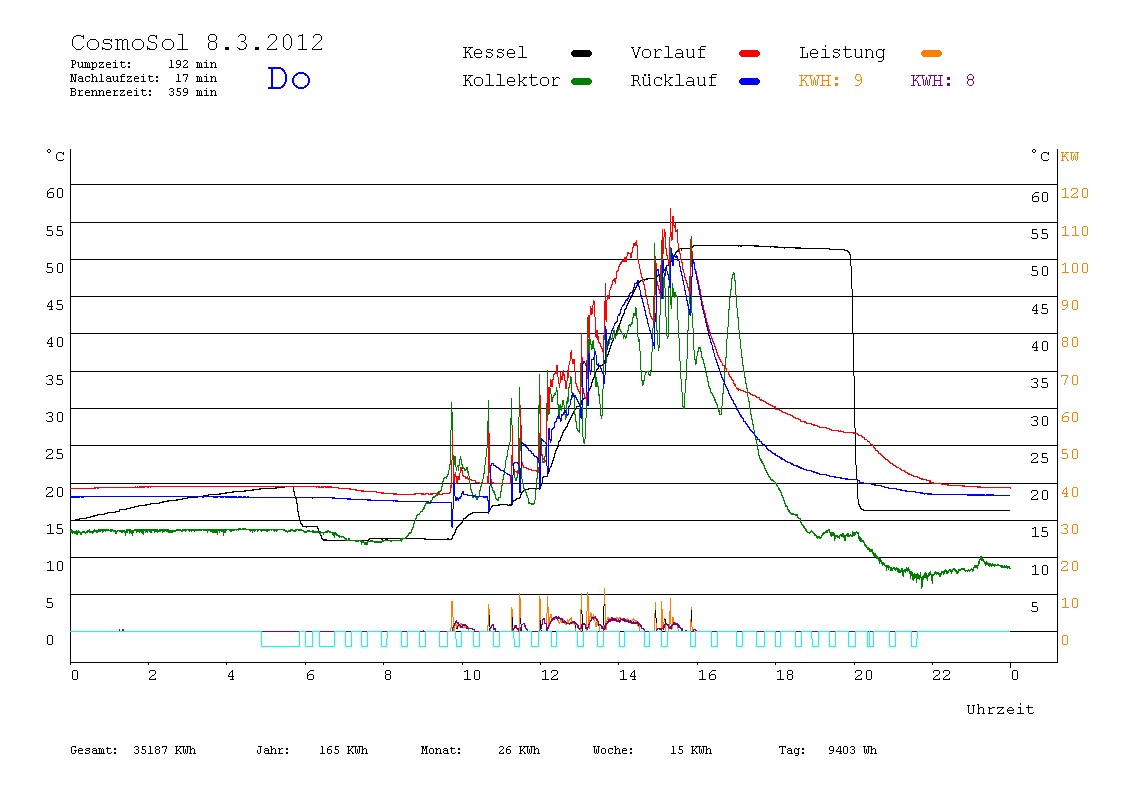Click the '165 KWh' year value
Image resolution: width=1148 pixels, height=812 pixels.
pos(343,750)
